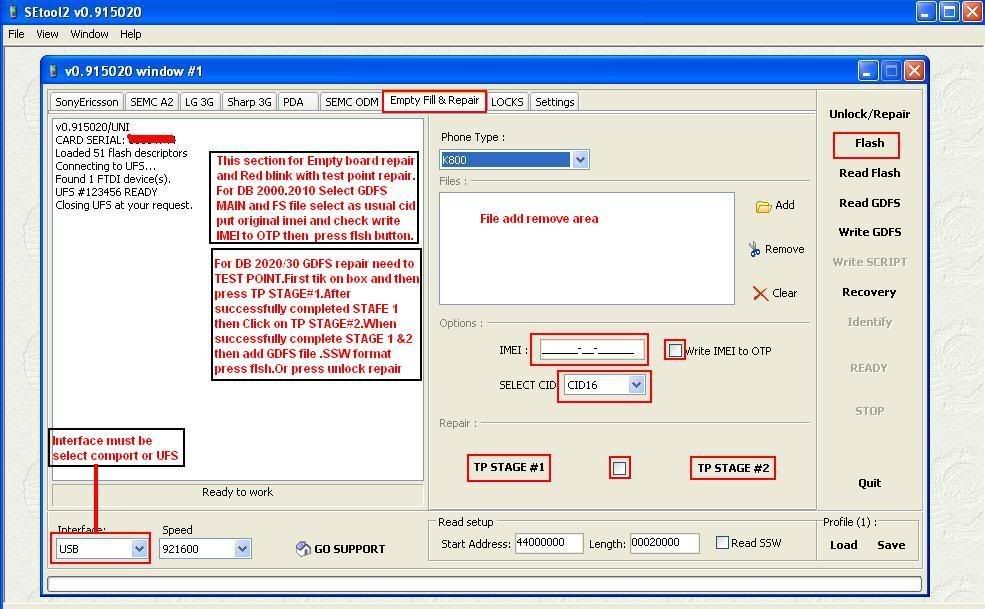Maximize the main SEtool2 window
Viewport: 985px width, 609px height.
point(949,11)
